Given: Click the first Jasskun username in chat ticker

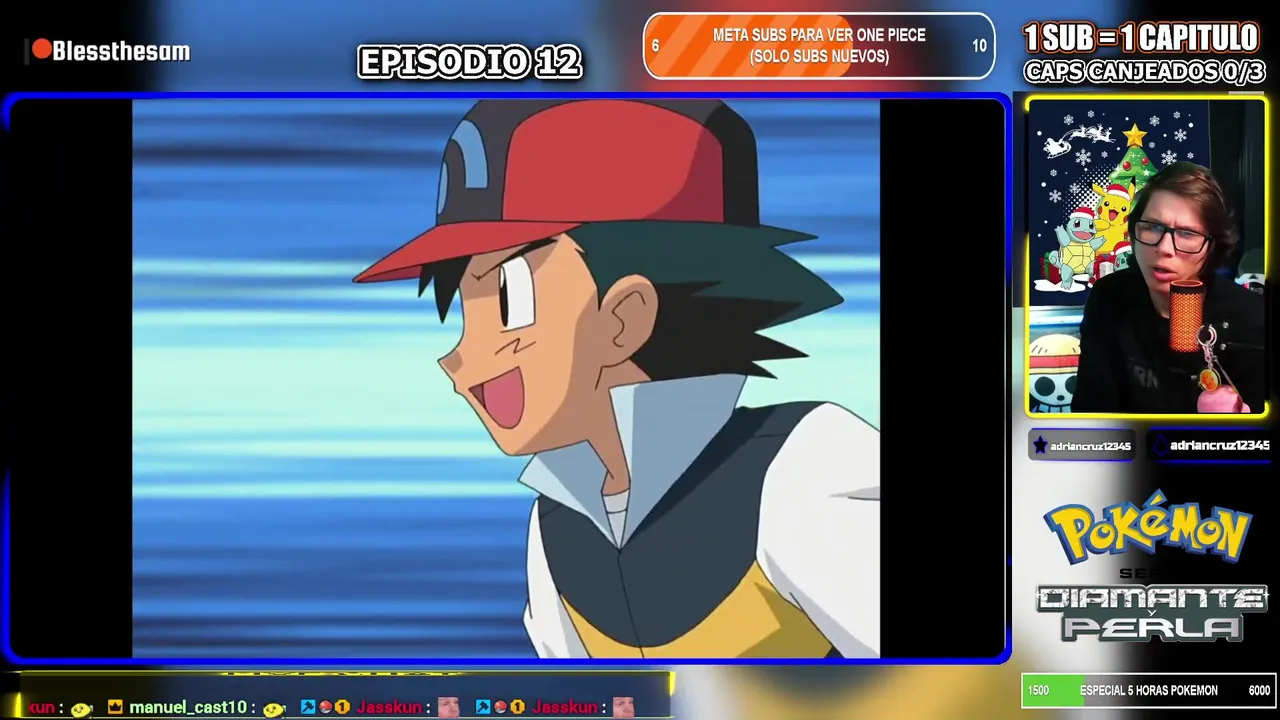Looking at the screenshot, I should click(389, 707).
